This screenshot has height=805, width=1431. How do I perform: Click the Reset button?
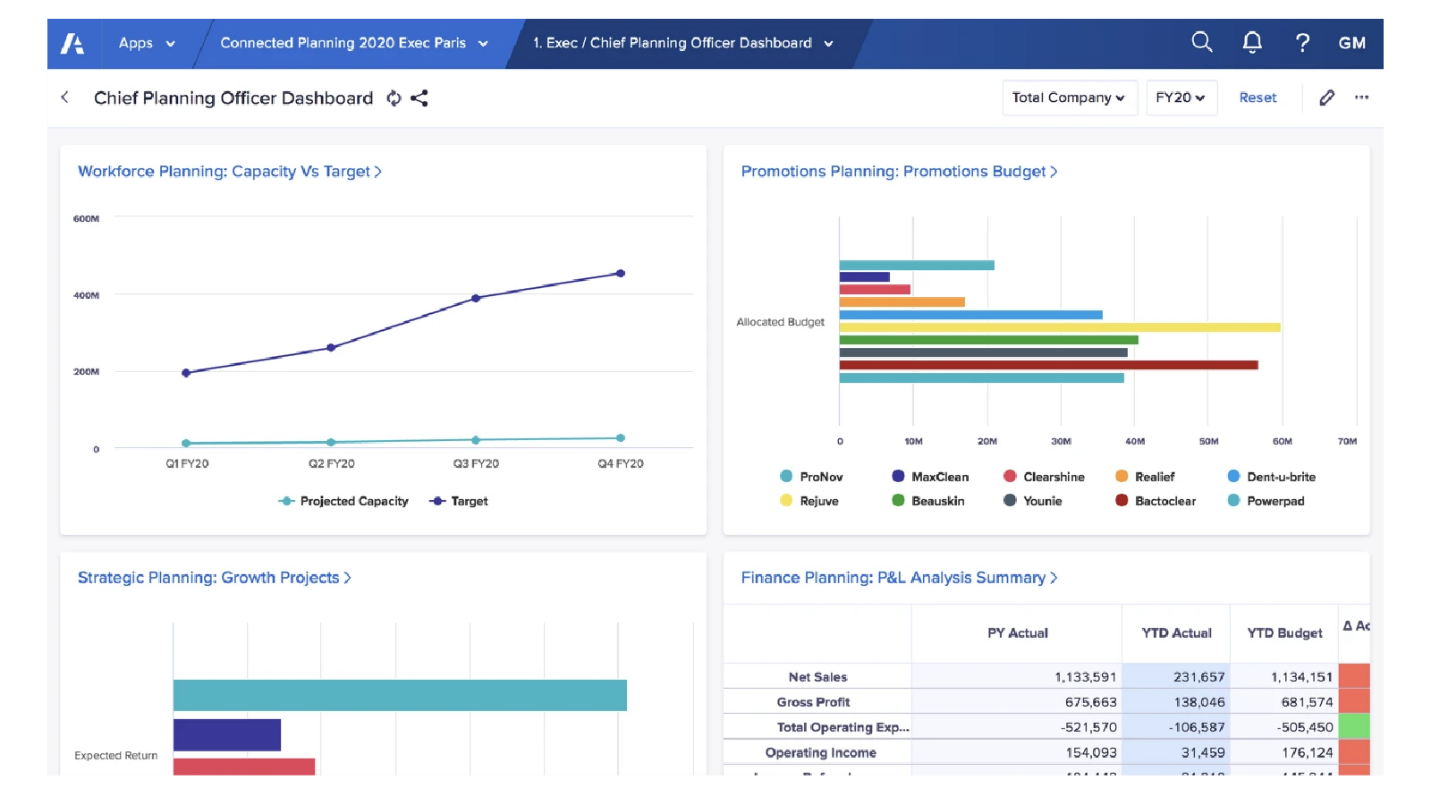1257,97
